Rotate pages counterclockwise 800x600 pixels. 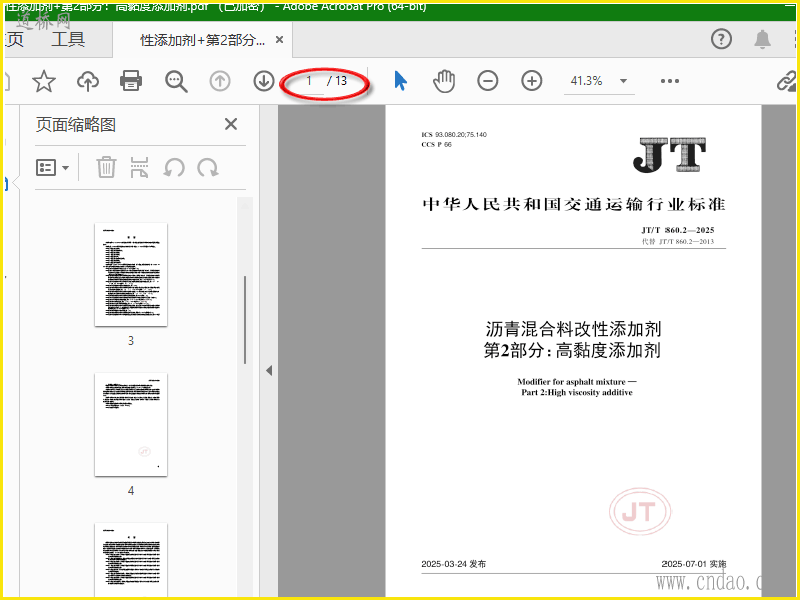[x=174, y=167]
